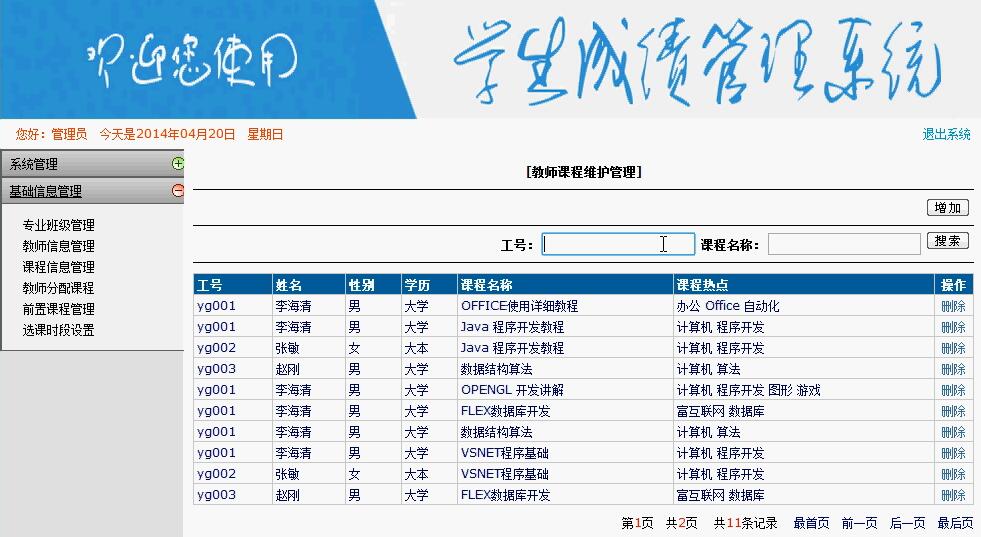The width and height of the screenshot is (981, 537).
Task: Click the 增加 button
Action: [x=947, y=208]
